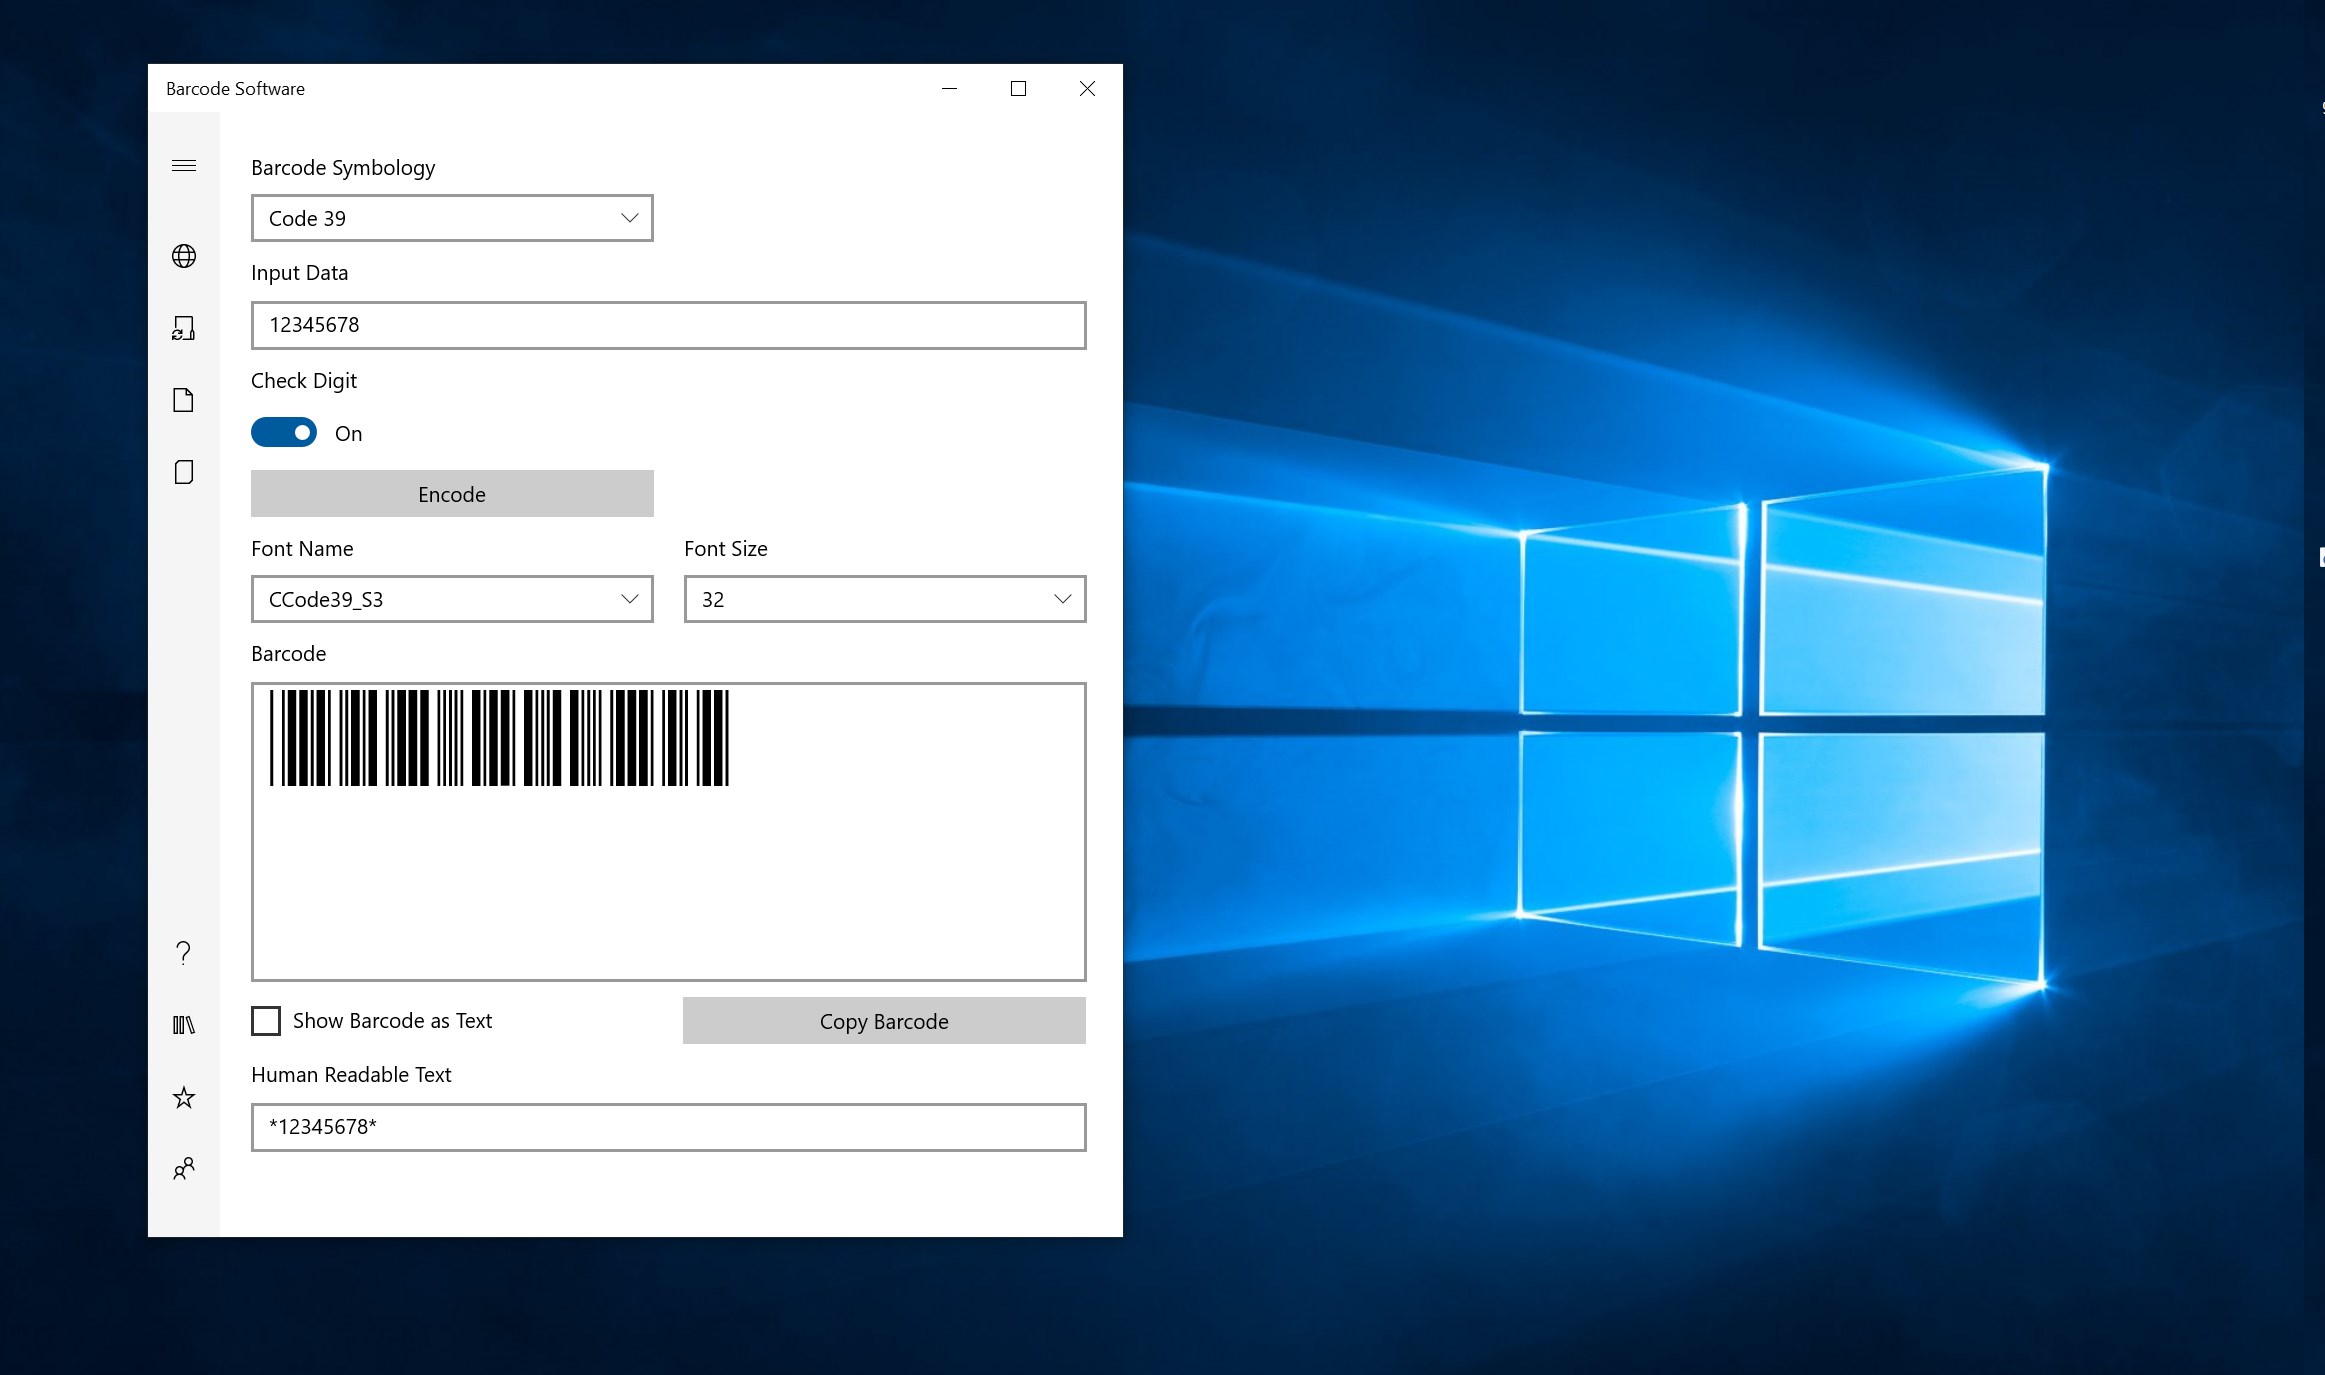Open the library books sidebar icon
Screen dimensions: 2325x1375
184,1025
